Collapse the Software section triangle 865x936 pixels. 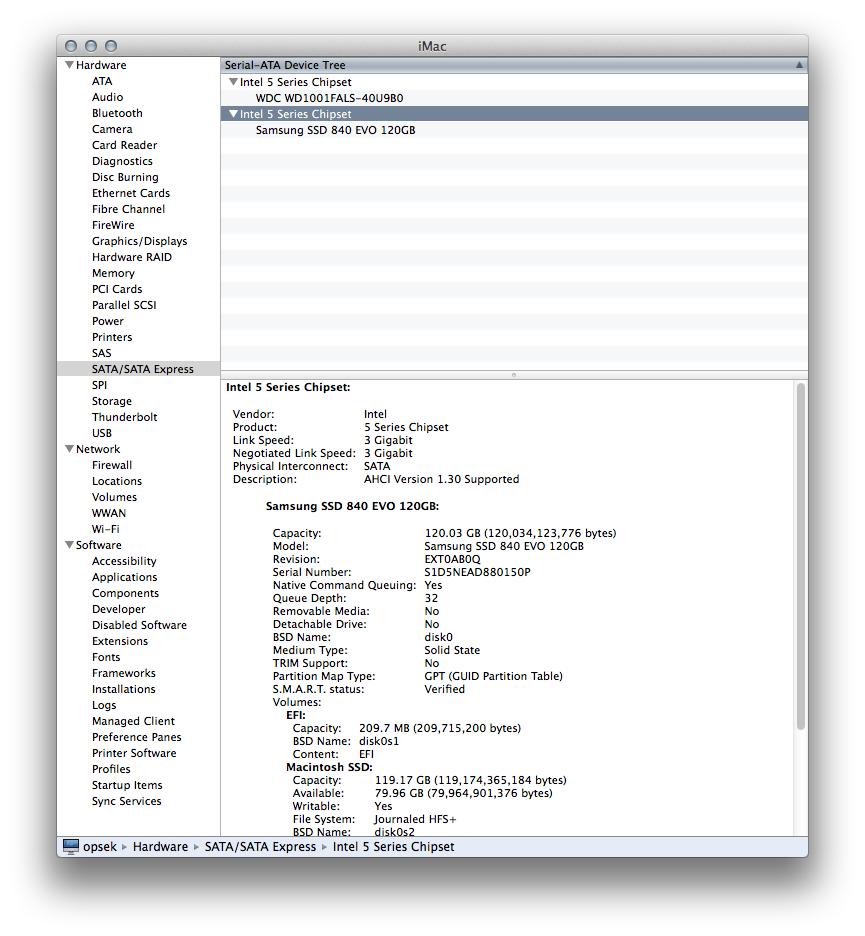69,544
